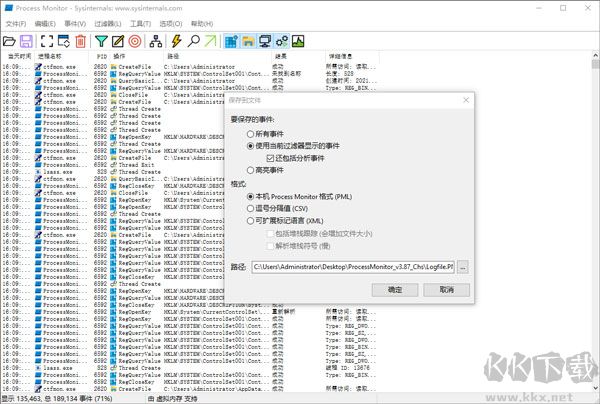Clear the display with the trash icon
The image size is (600, 404).
coord(80,41)
